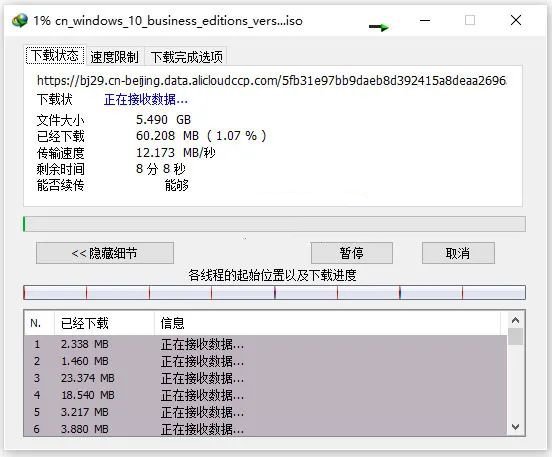Select thread row 1 with 2.338 MB
552x457 pixels.
[x=265, y=344]
